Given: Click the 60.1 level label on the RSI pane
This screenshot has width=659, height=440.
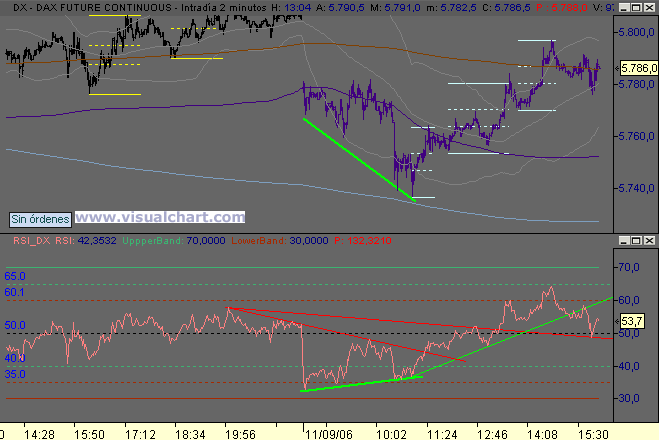Looking at the screenshot, I should (14, 292).
